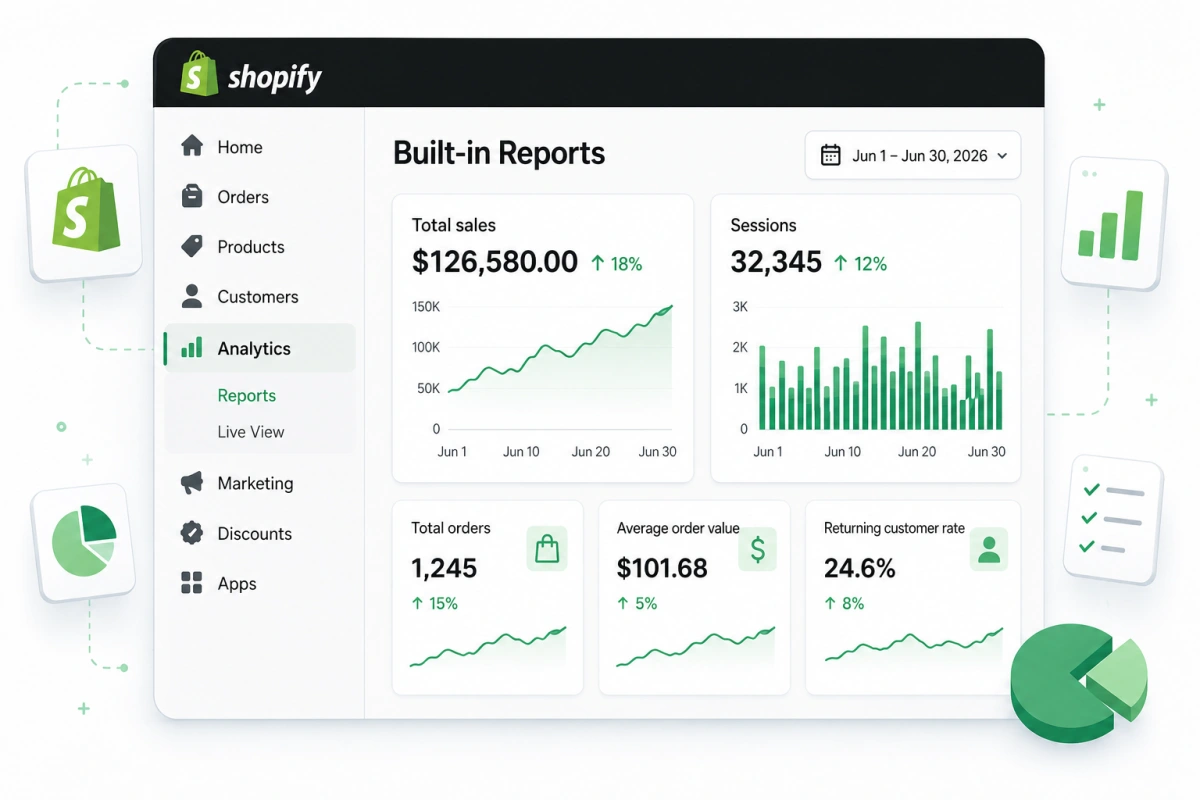Click the Orders box icon
Viewport: 1200px width, 800px height.
pos(192,196)
